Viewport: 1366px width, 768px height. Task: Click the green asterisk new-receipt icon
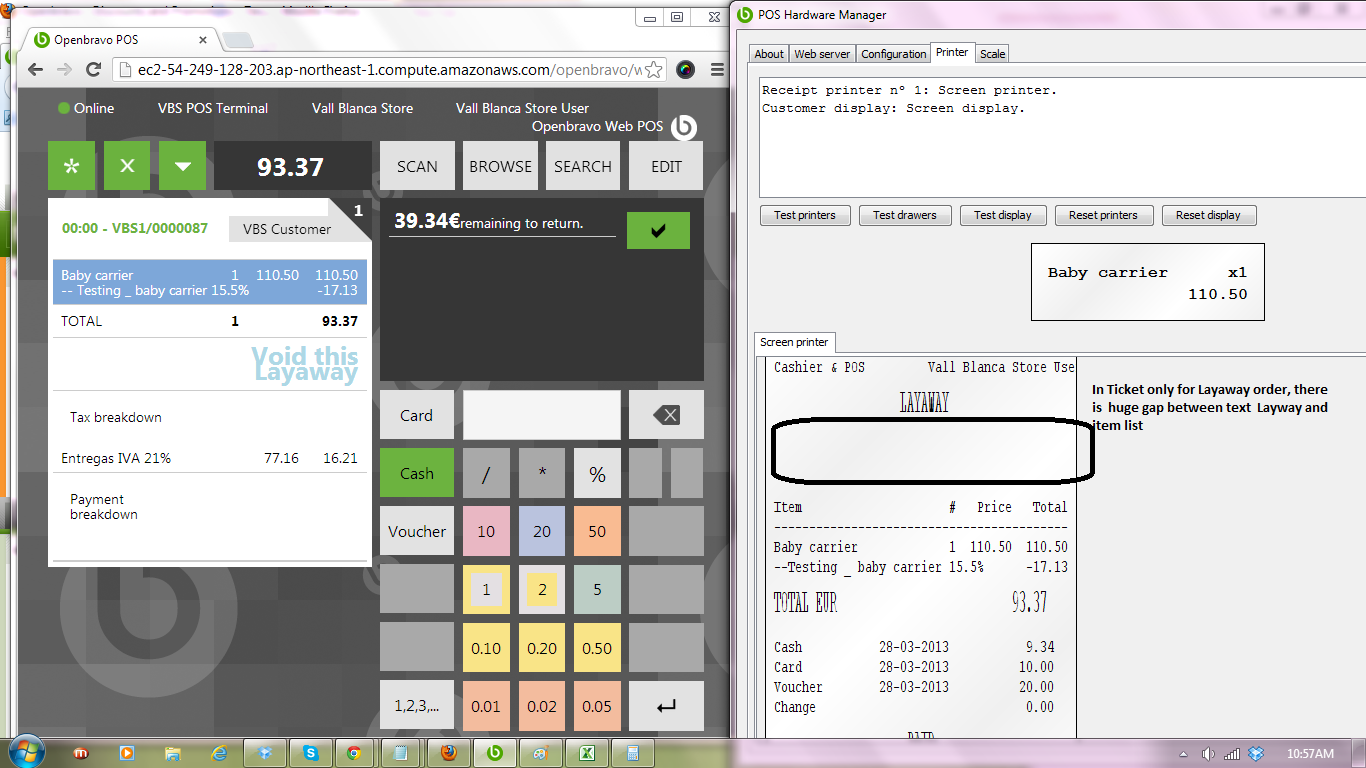tap(71, 166)
